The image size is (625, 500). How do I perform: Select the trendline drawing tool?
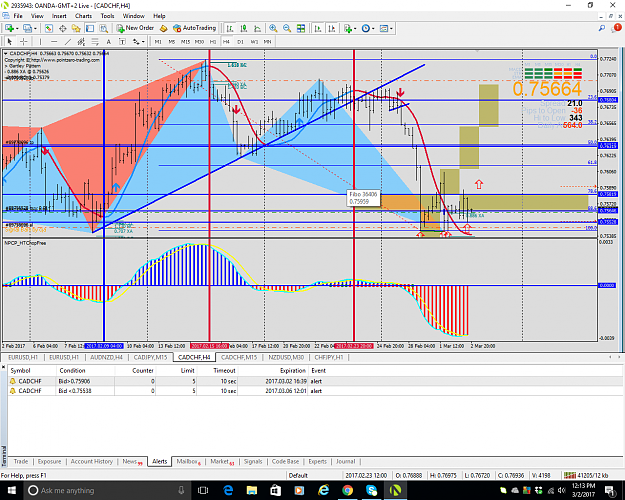click(x=68, y=41)
